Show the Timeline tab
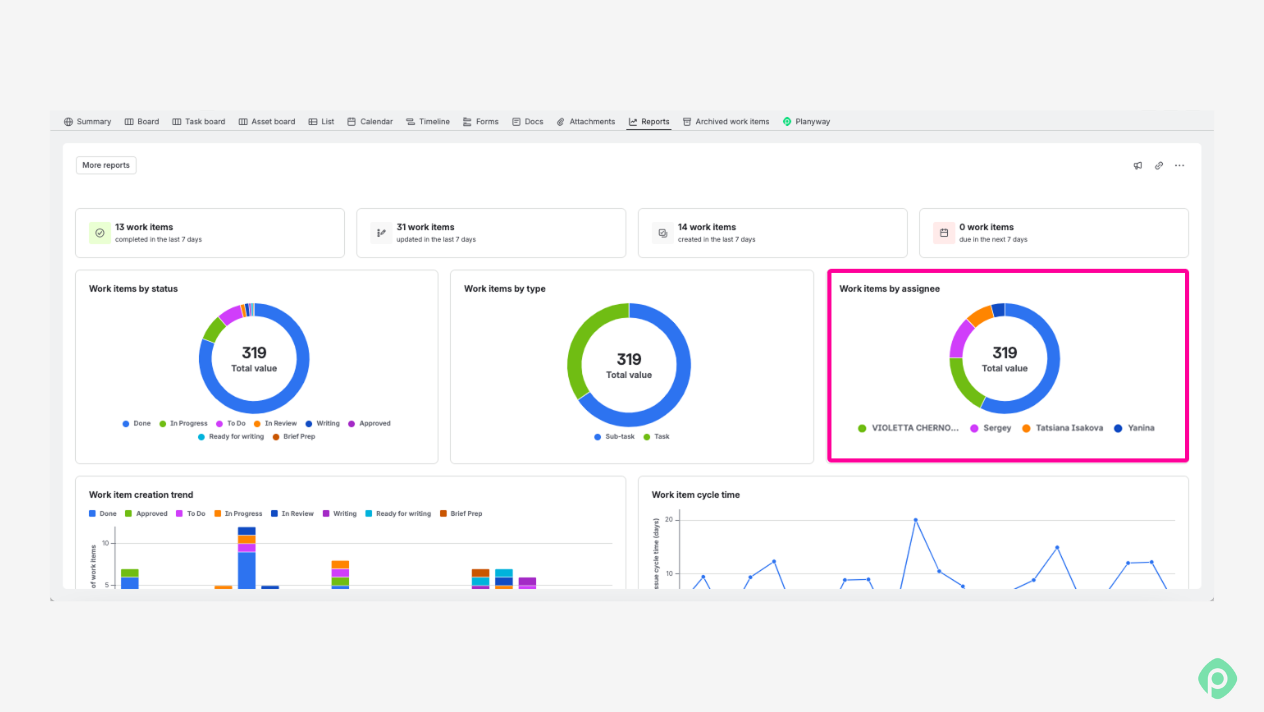Viewport: 1264px width, 712px height. [x=428, y=122]
